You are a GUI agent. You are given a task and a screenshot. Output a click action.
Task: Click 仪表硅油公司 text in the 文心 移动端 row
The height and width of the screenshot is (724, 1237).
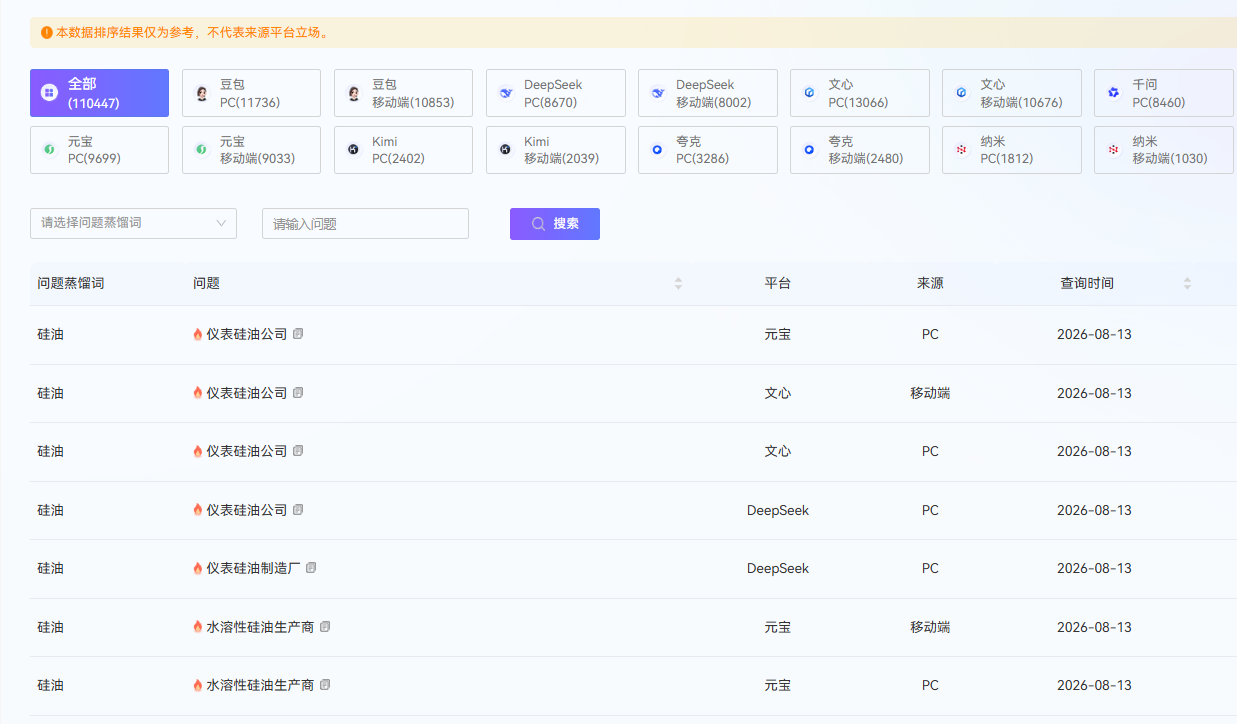(247, 393)
